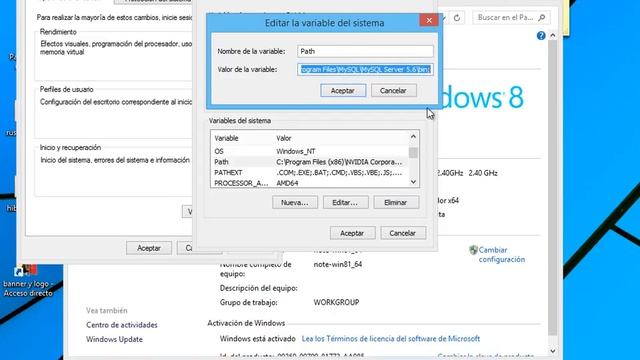Click the Cambiar configuración shield icon

pos(473,250)
